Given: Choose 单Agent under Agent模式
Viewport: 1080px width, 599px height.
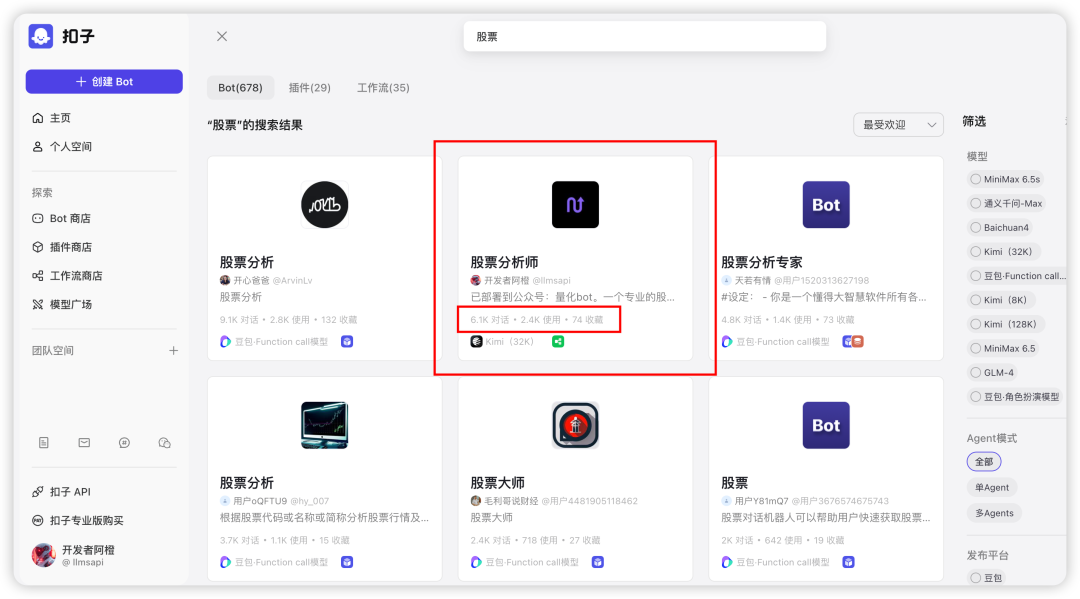Looking at the screenshot, I should (x=992, y=487).
